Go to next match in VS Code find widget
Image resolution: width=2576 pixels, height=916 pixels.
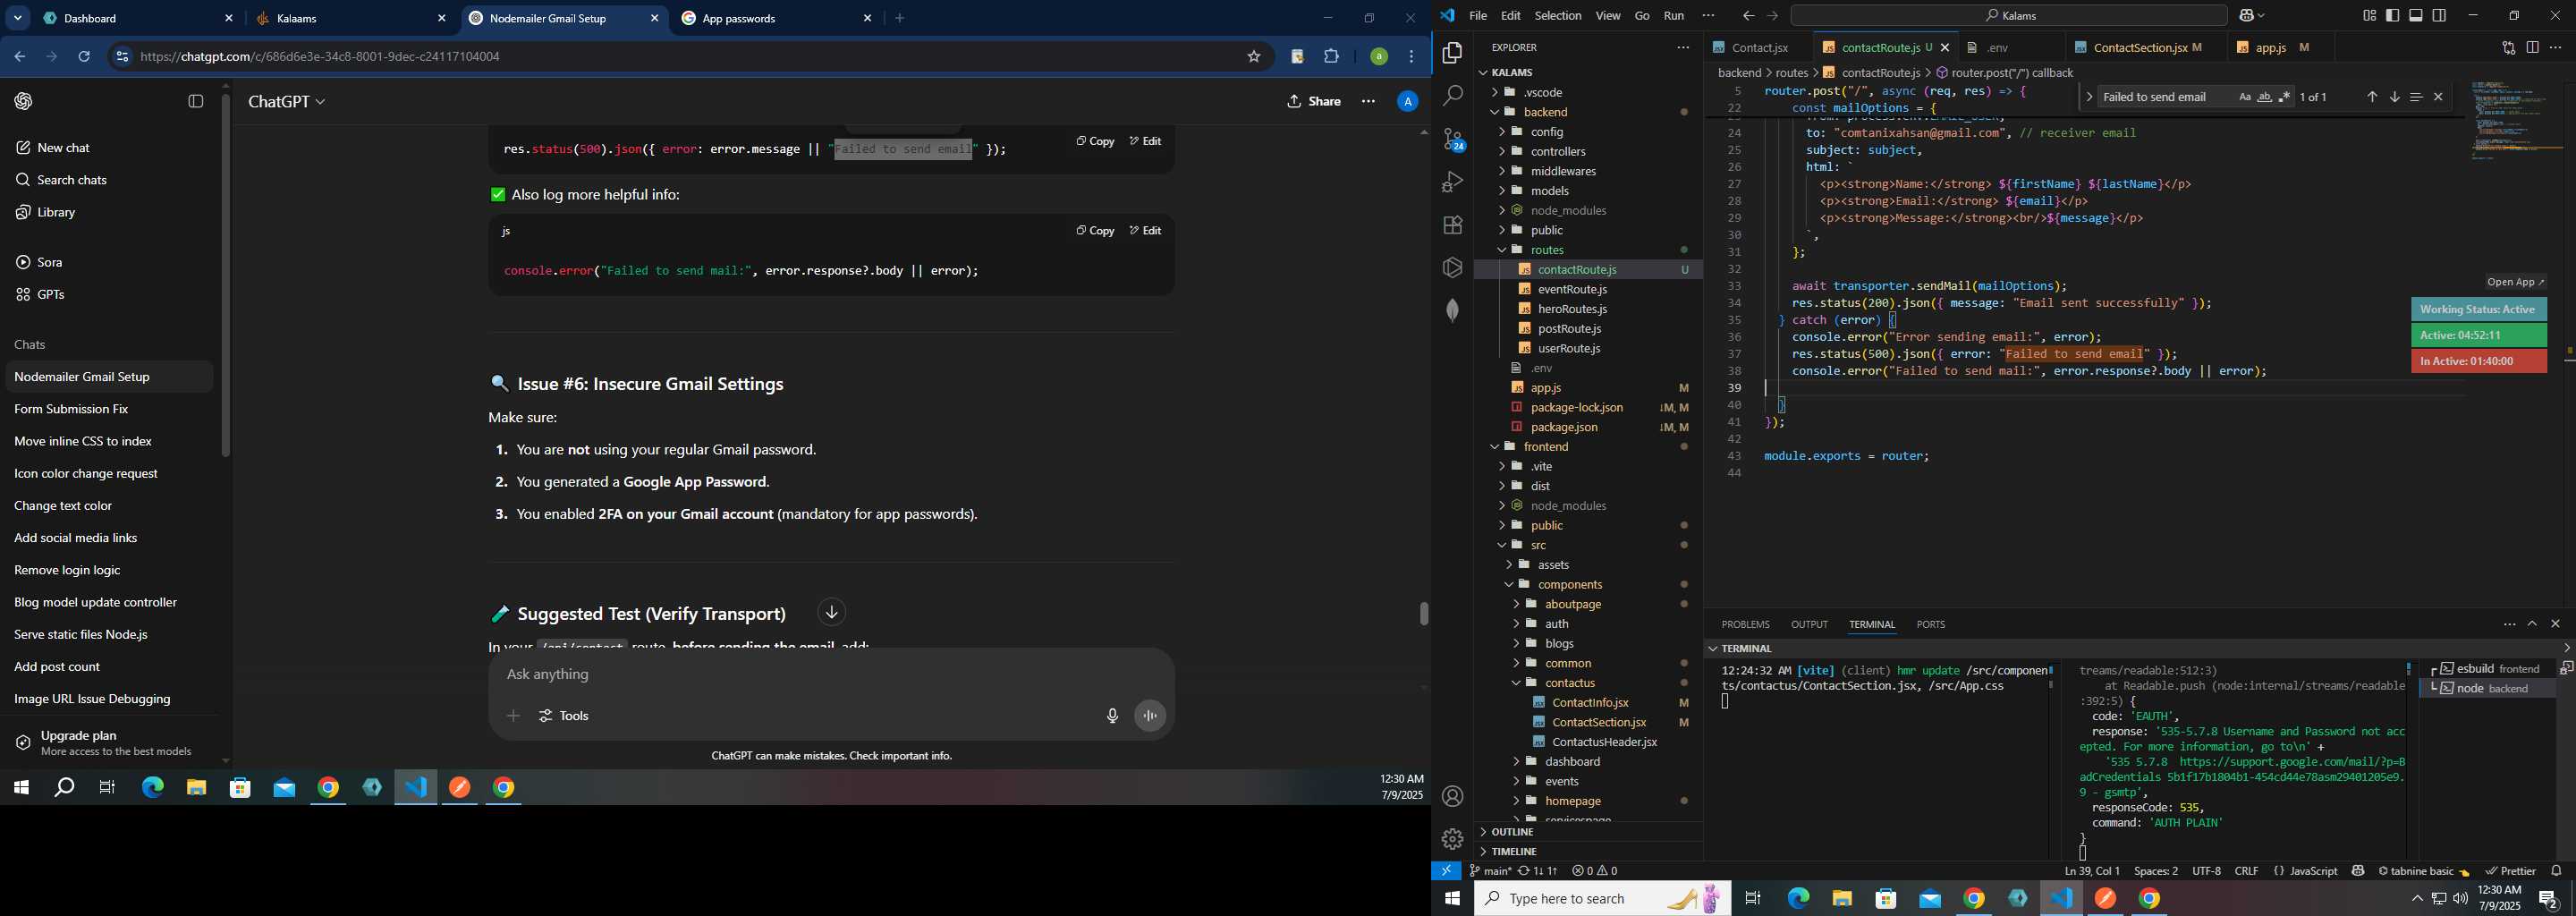click(x=2394, y=97)
